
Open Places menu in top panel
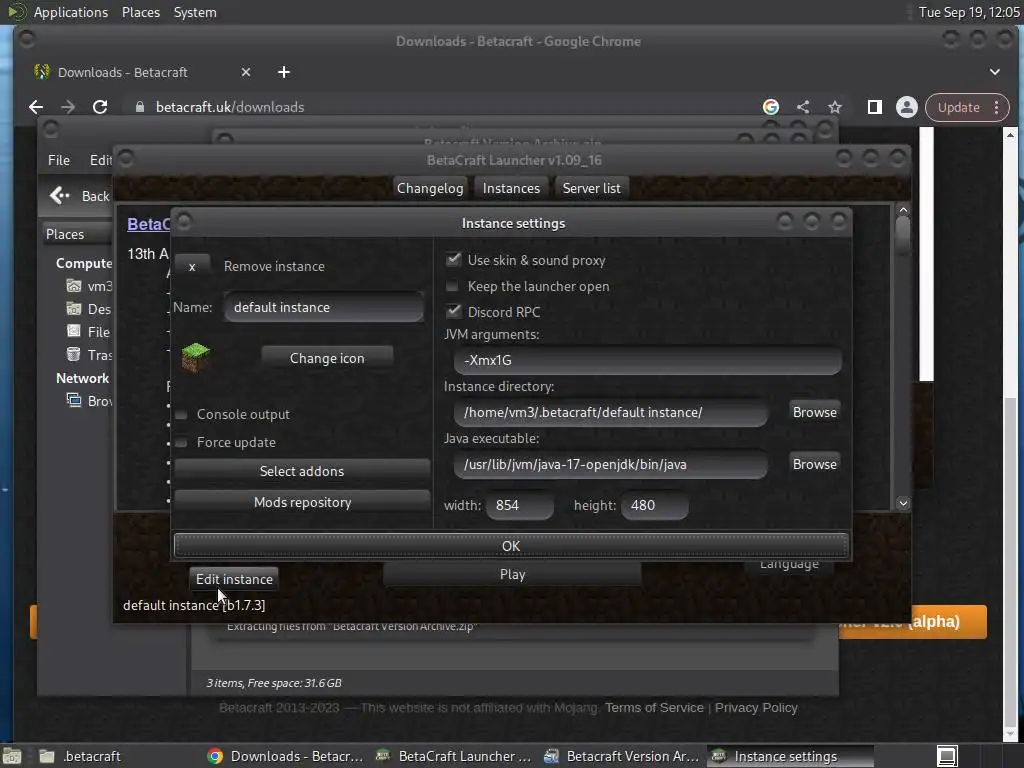coord(141,12)
